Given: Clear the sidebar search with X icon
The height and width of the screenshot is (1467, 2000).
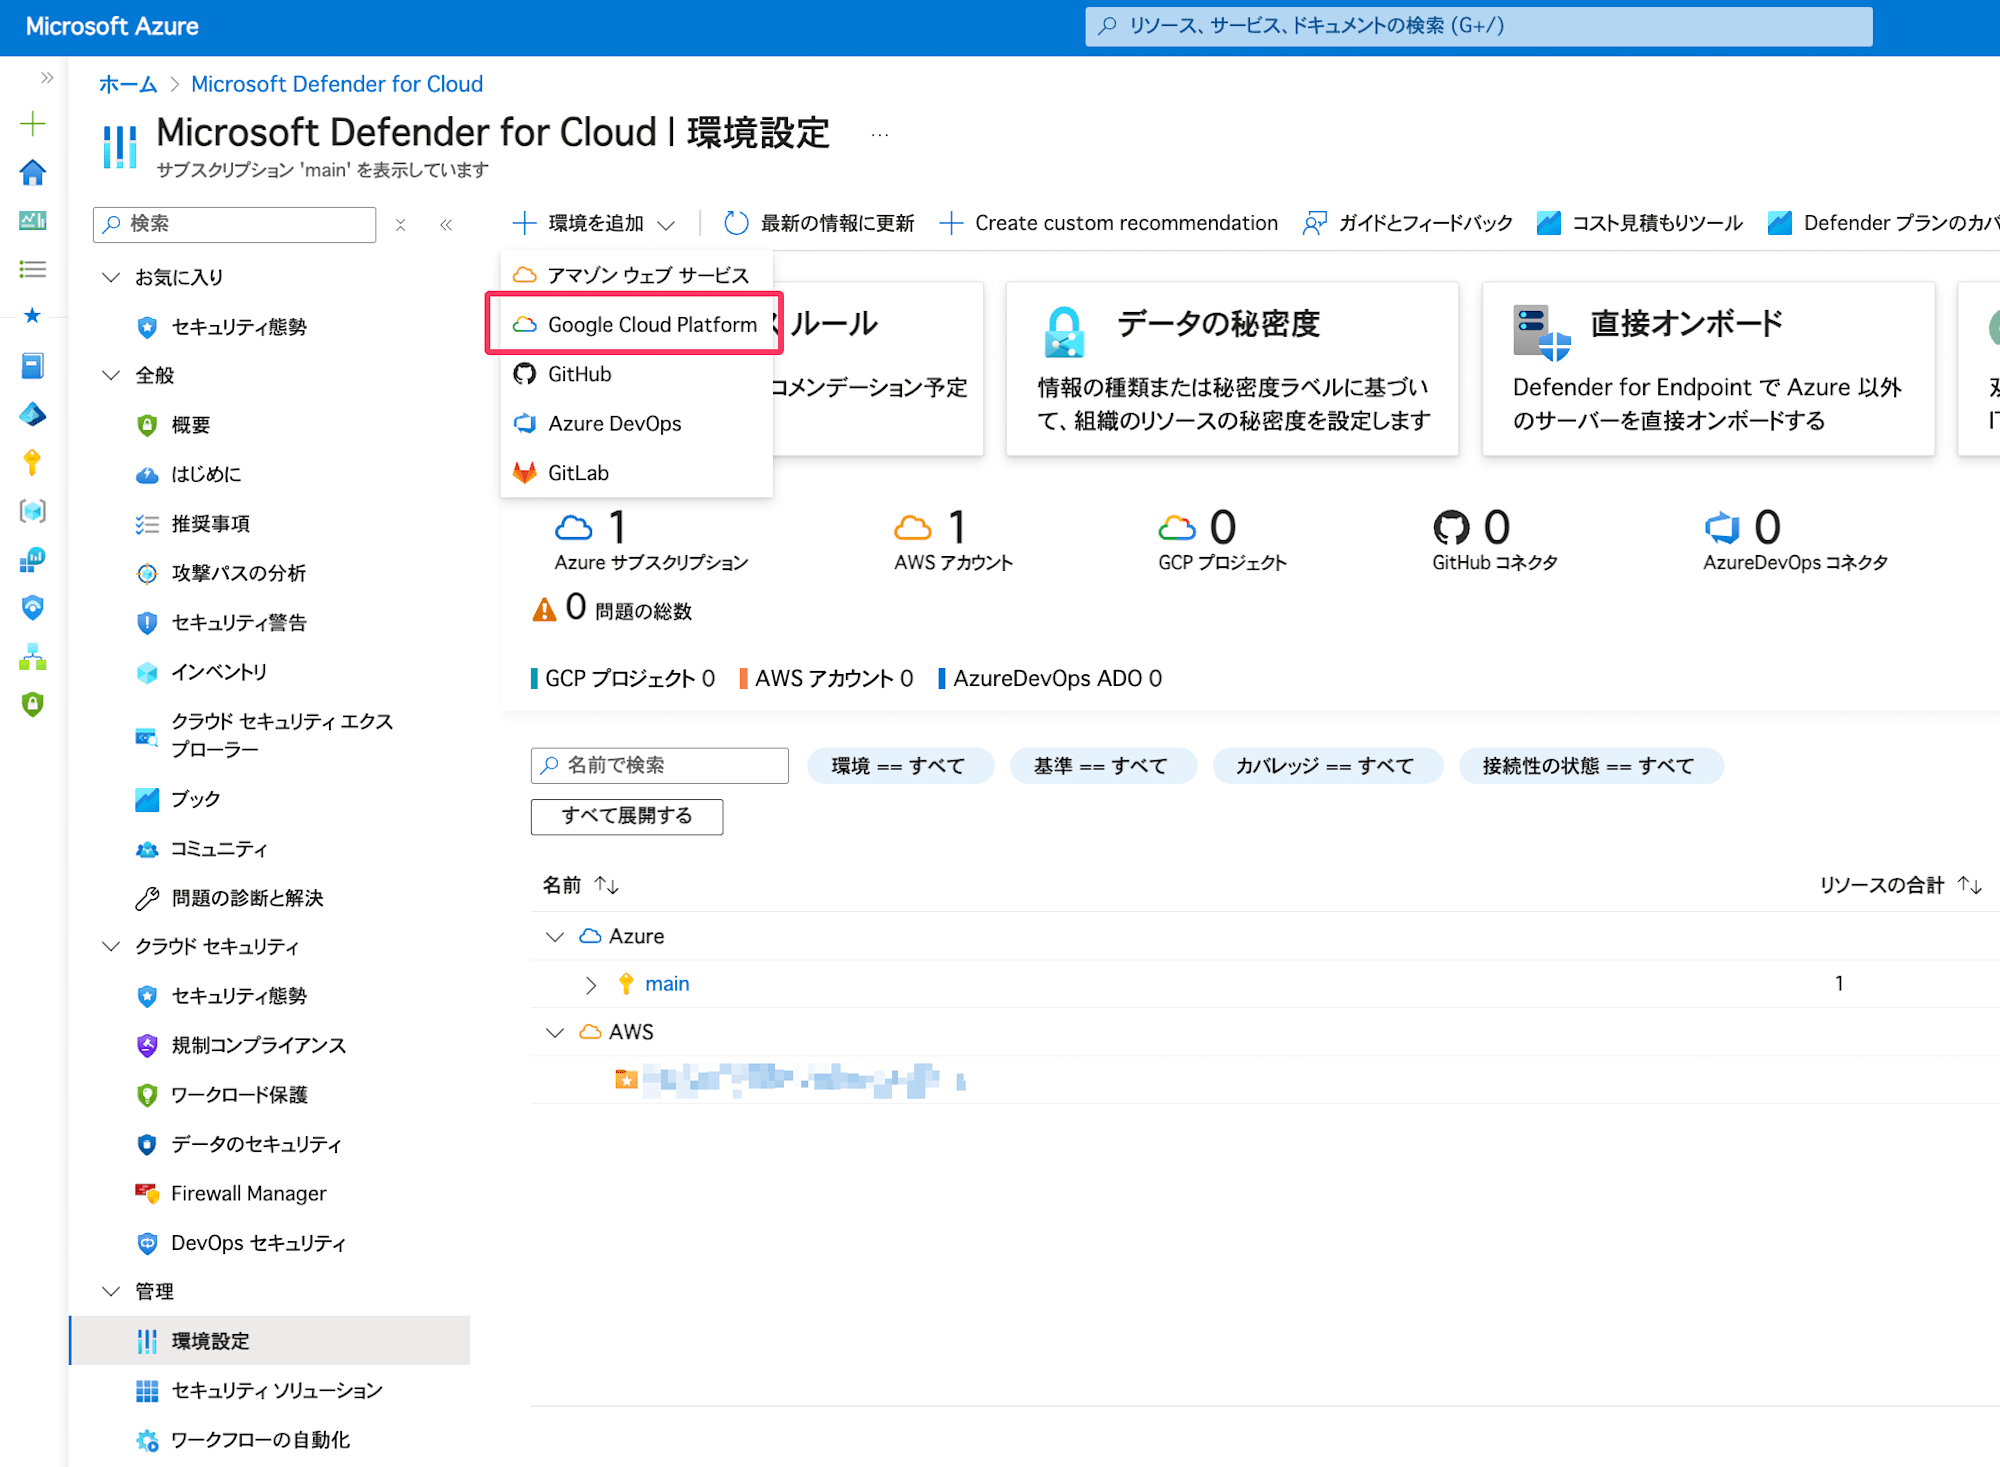Looking at the screenshot, I should point(400,225).
